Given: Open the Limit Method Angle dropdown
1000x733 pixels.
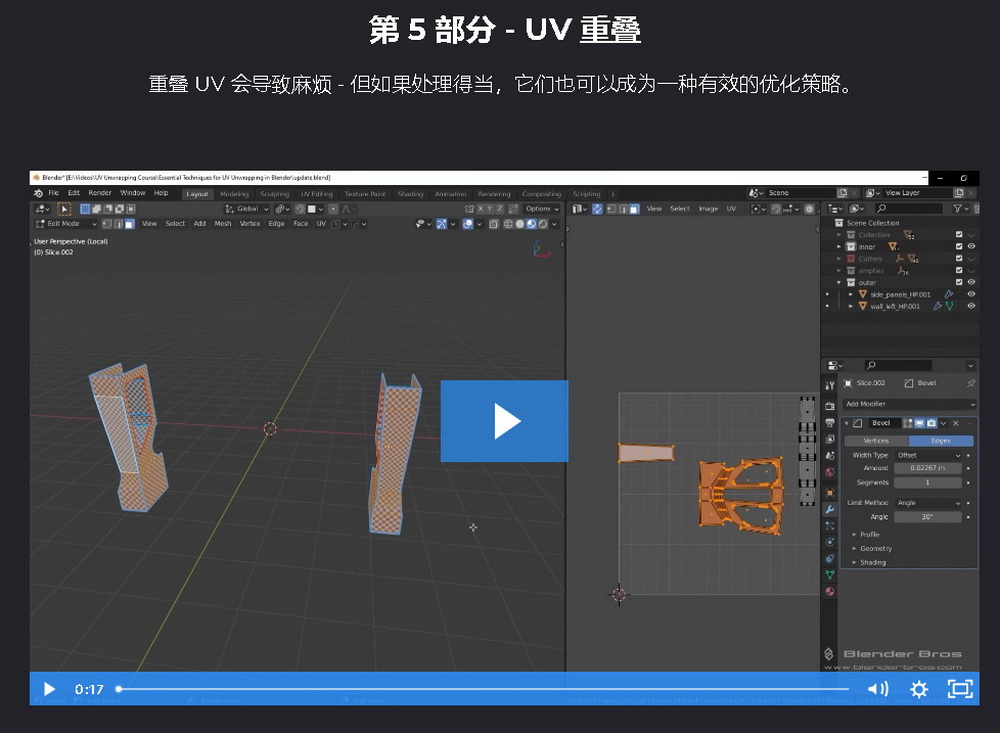Looking at the screenshot, I should coord(928,503).
